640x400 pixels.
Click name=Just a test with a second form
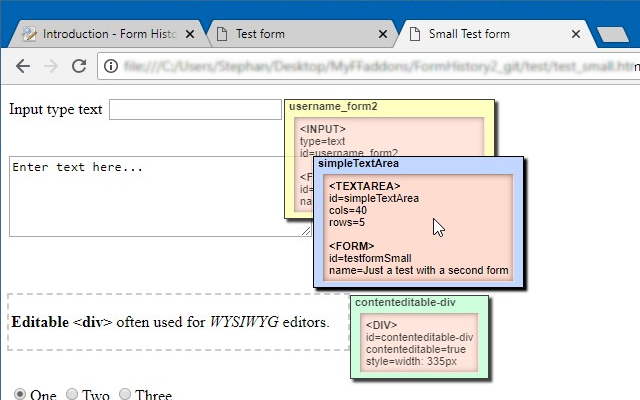(419, 270)
